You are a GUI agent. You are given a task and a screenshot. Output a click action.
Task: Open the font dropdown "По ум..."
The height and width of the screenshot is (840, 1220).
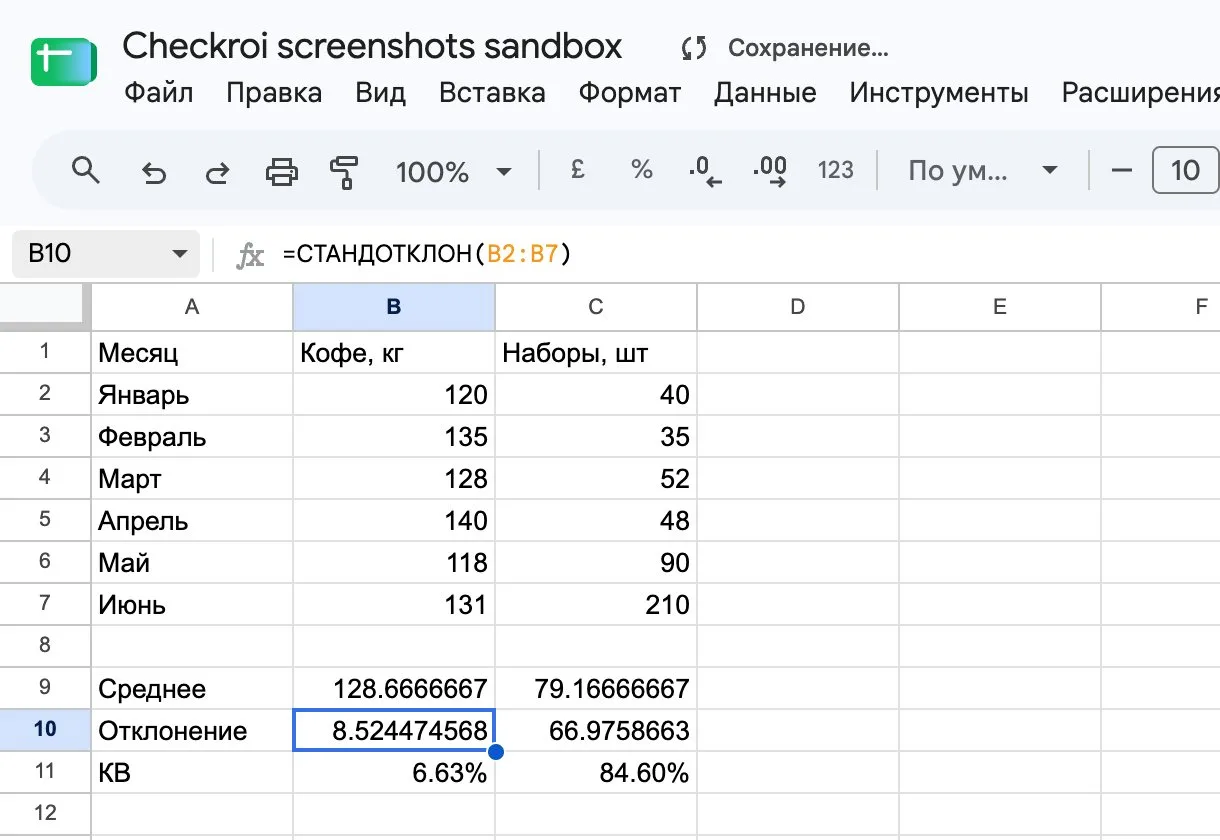point(982,170)
